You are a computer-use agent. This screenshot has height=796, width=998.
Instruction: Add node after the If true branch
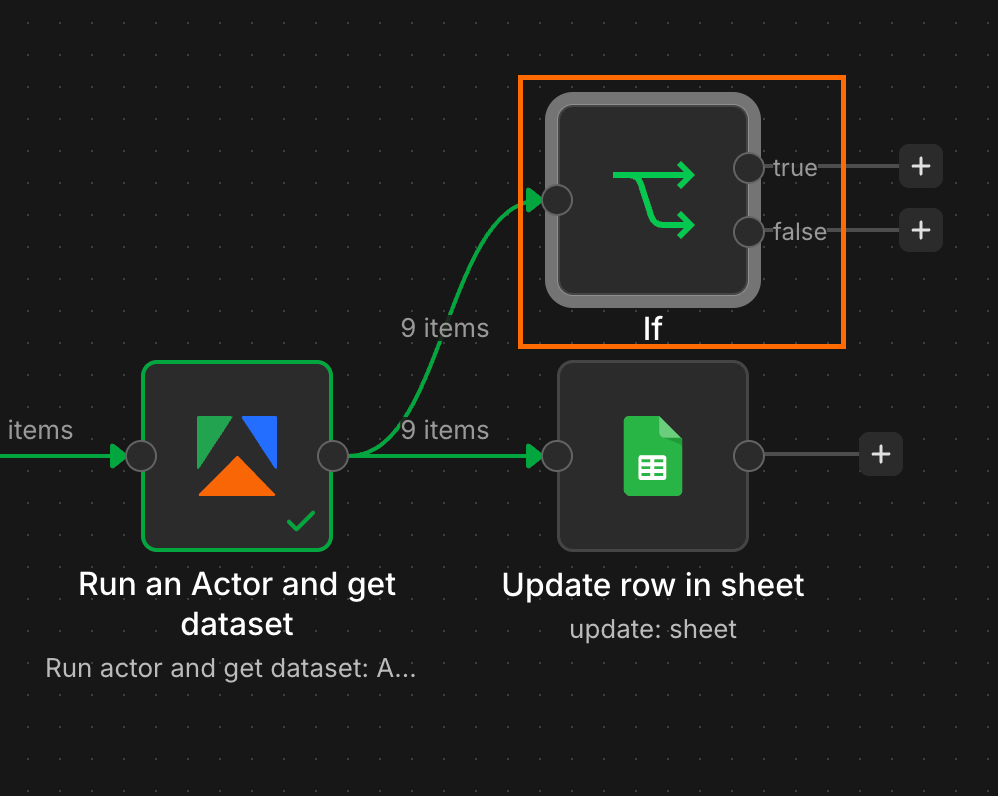920,166
